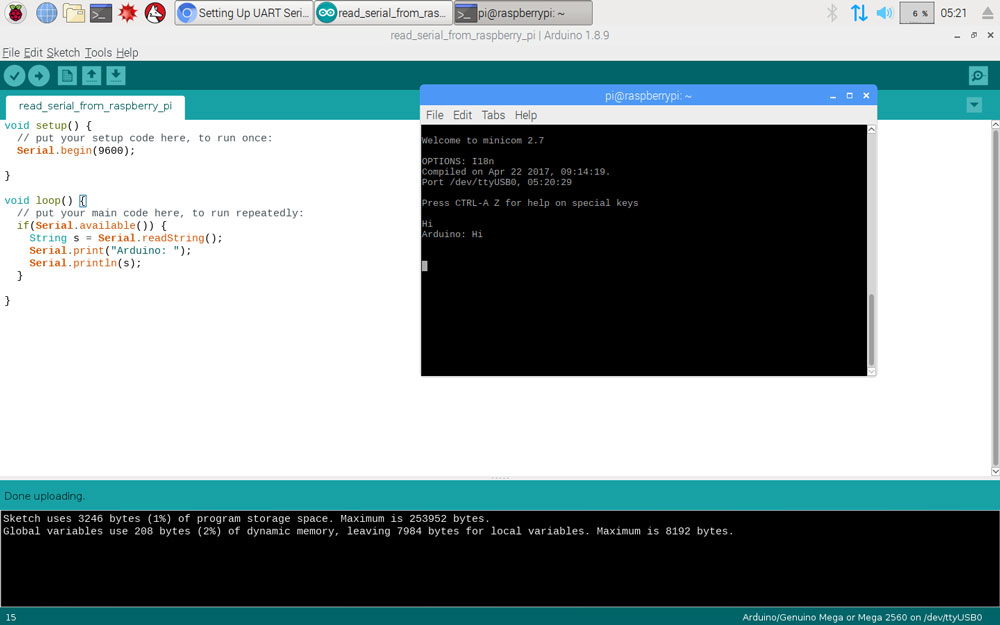Open the Serial Monitor magnifier icon

[978, 76]
